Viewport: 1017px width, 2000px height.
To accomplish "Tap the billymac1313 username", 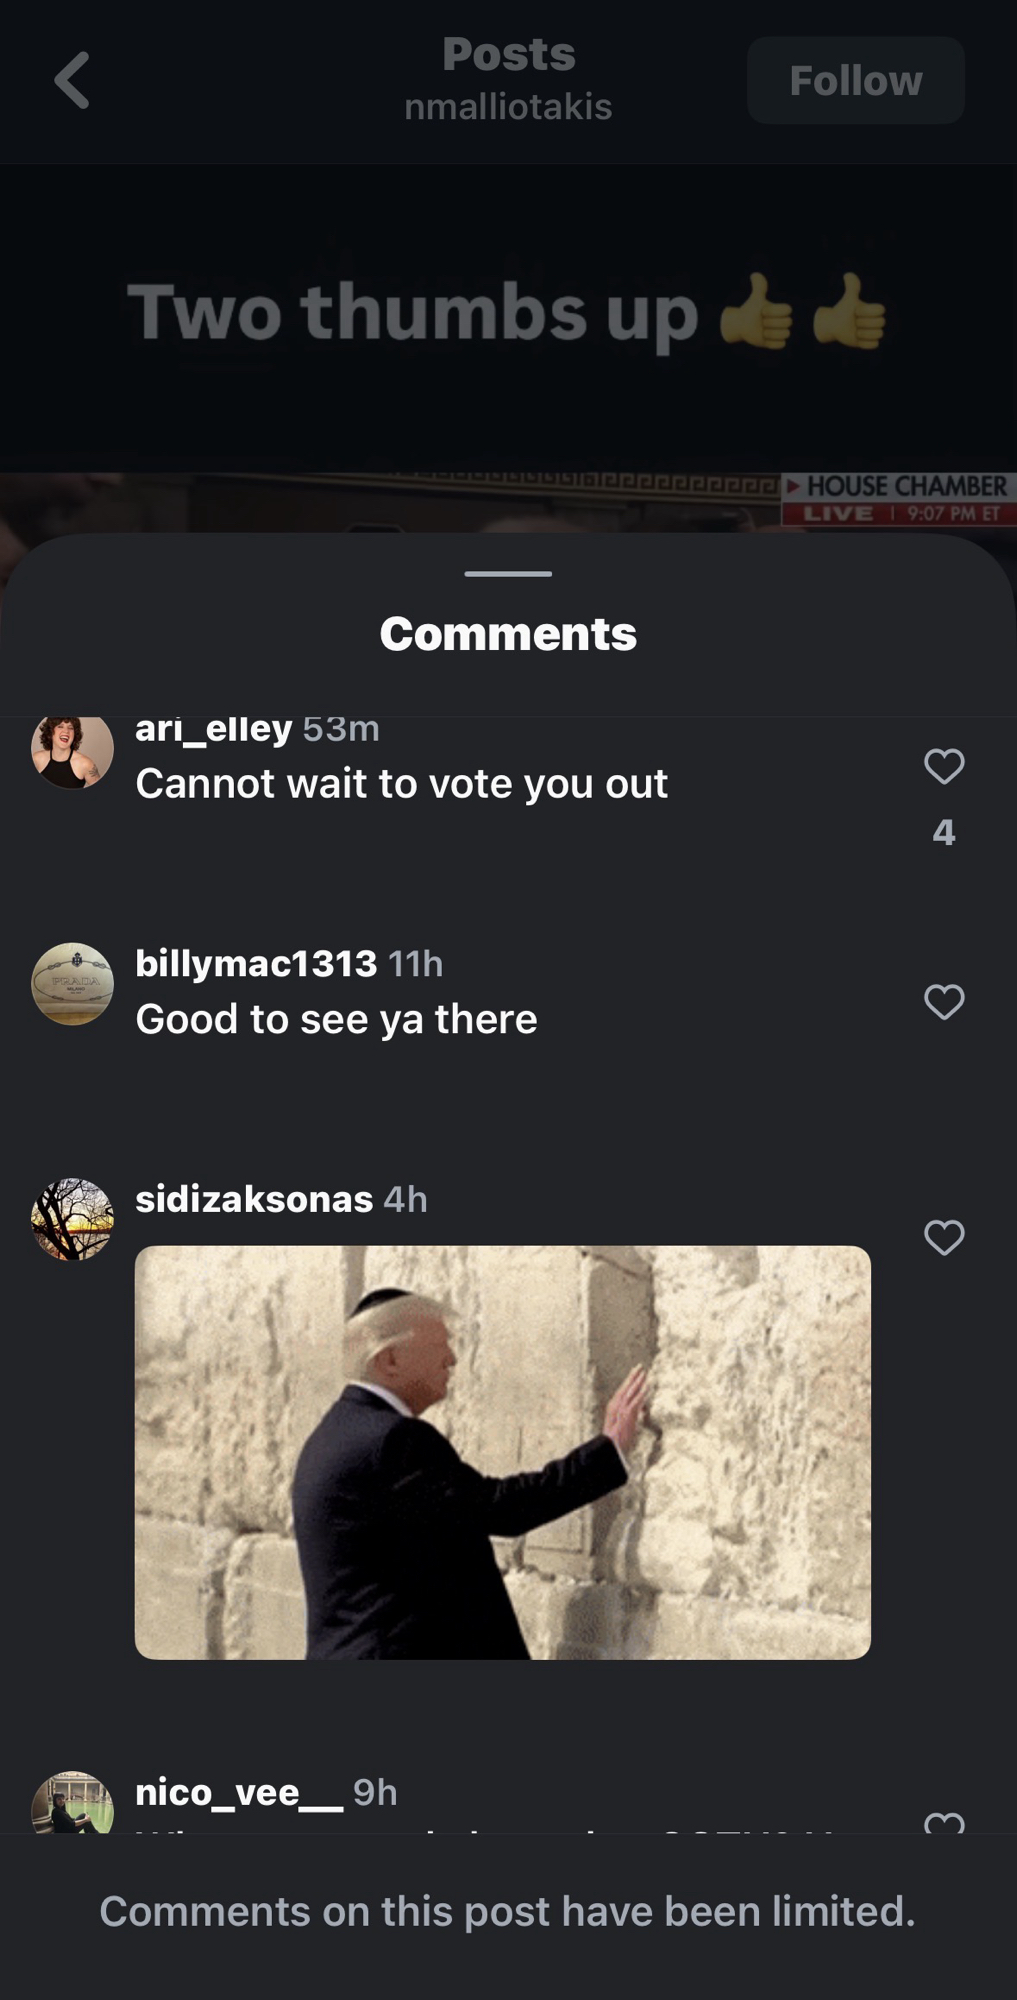I will click(256, 964).
